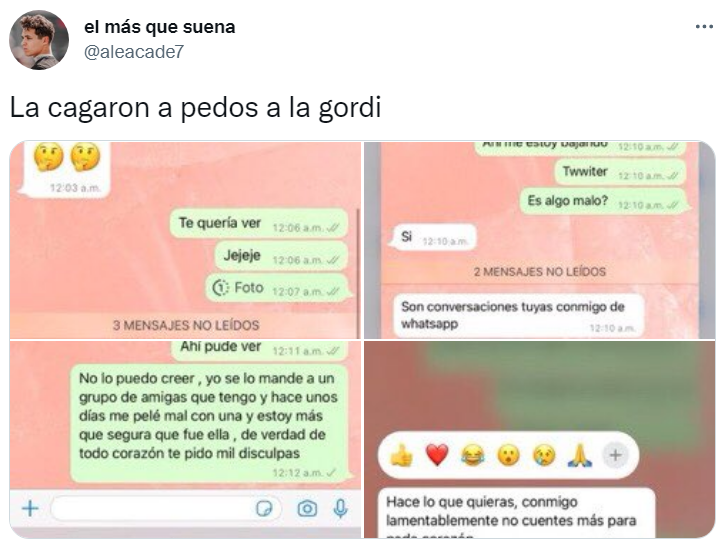Click the profile avatar of el más que suena
The width and height of the screenshot is (723, 551).
point(39,40)
